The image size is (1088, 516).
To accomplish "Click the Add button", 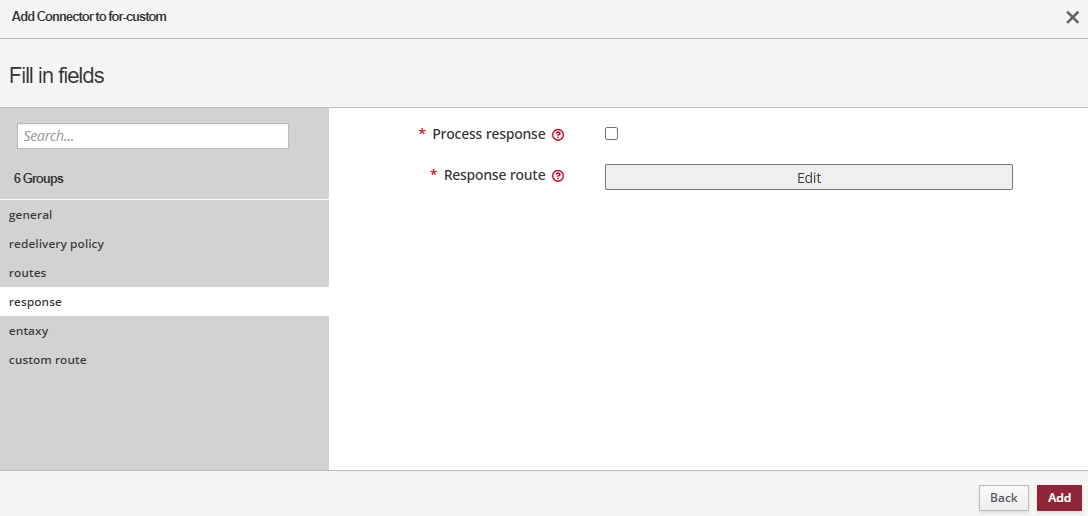I will coord(1059,498).
